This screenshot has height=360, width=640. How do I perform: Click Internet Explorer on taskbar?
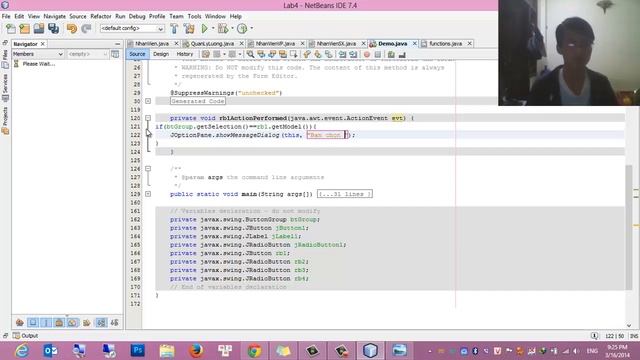22,351
